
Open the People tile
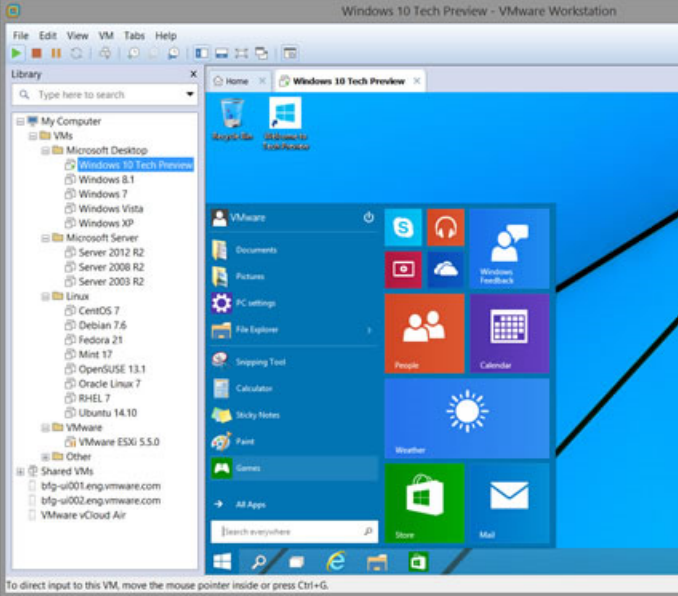424,333
